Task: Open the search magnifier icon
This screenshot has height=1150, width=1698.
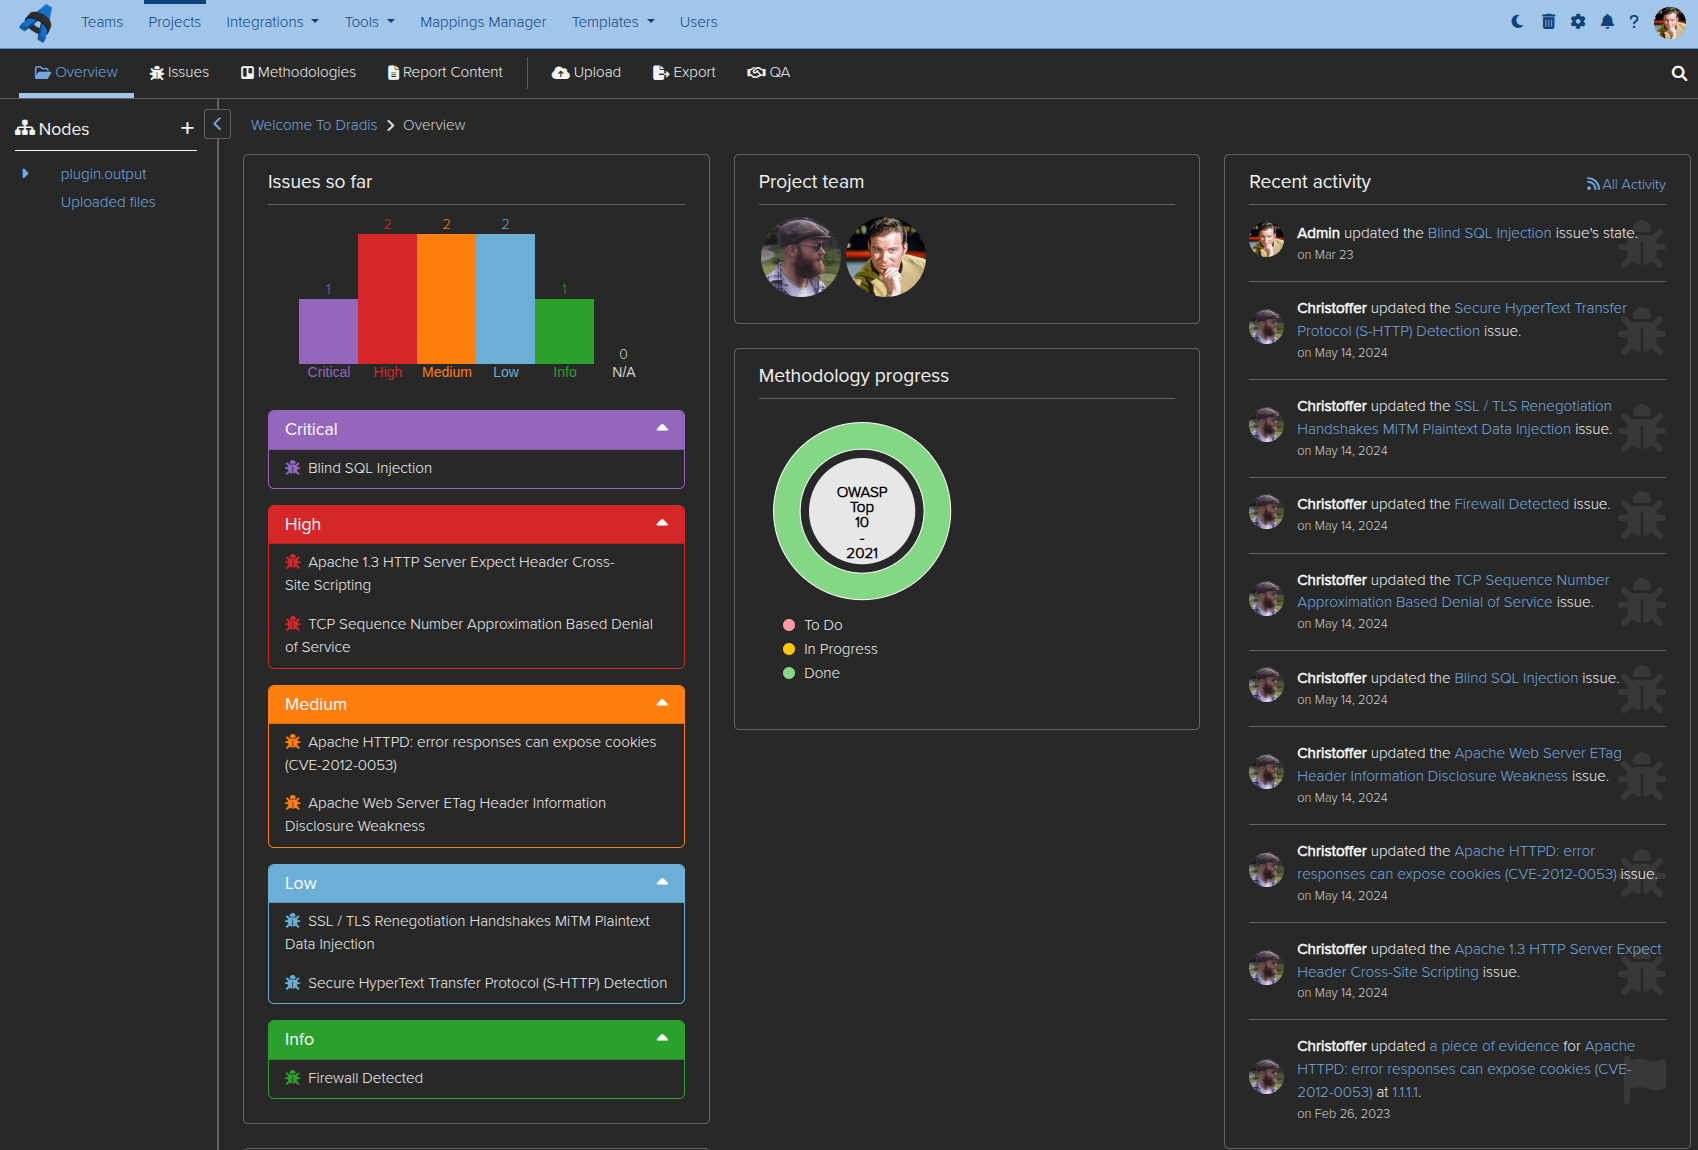Action: [x=1679, y=73]
